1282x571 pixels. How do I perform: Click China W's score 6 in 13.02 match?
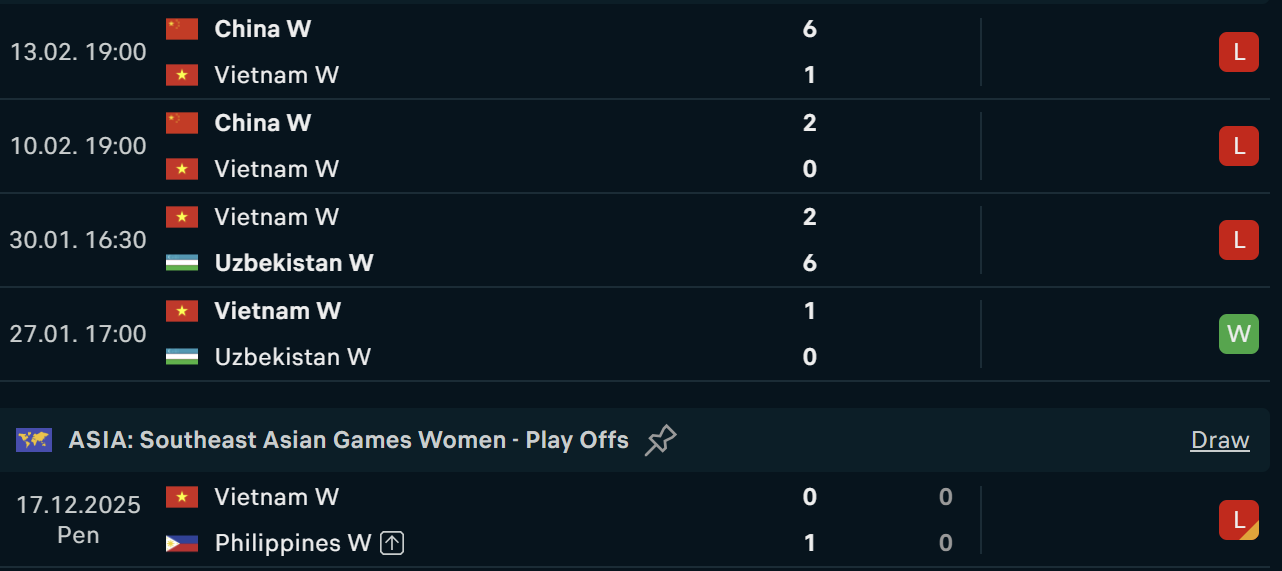point(809,29)
